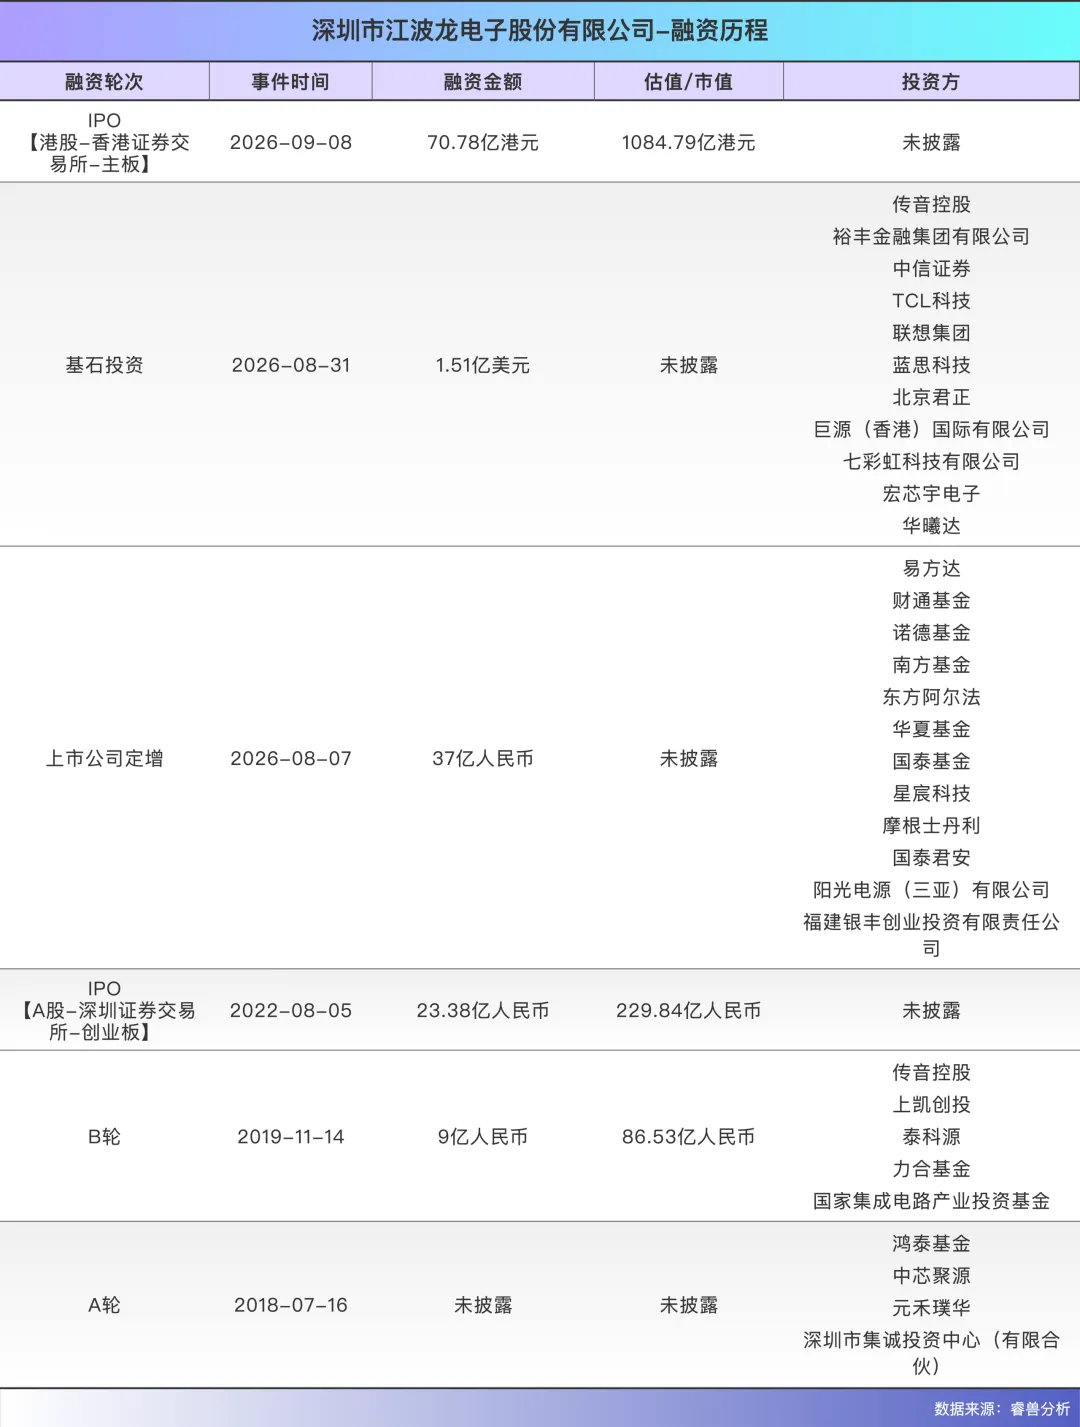Click investor 财通基金
Viewport: 1080px width, 1427px height.
[931, 600]
